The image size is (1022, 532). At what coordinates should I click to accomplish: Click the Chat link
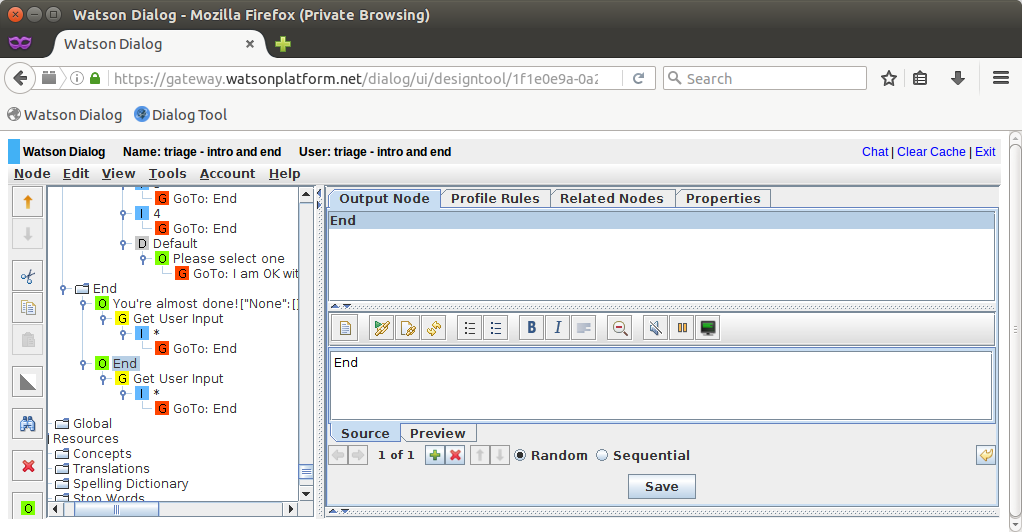coord(875,152)
